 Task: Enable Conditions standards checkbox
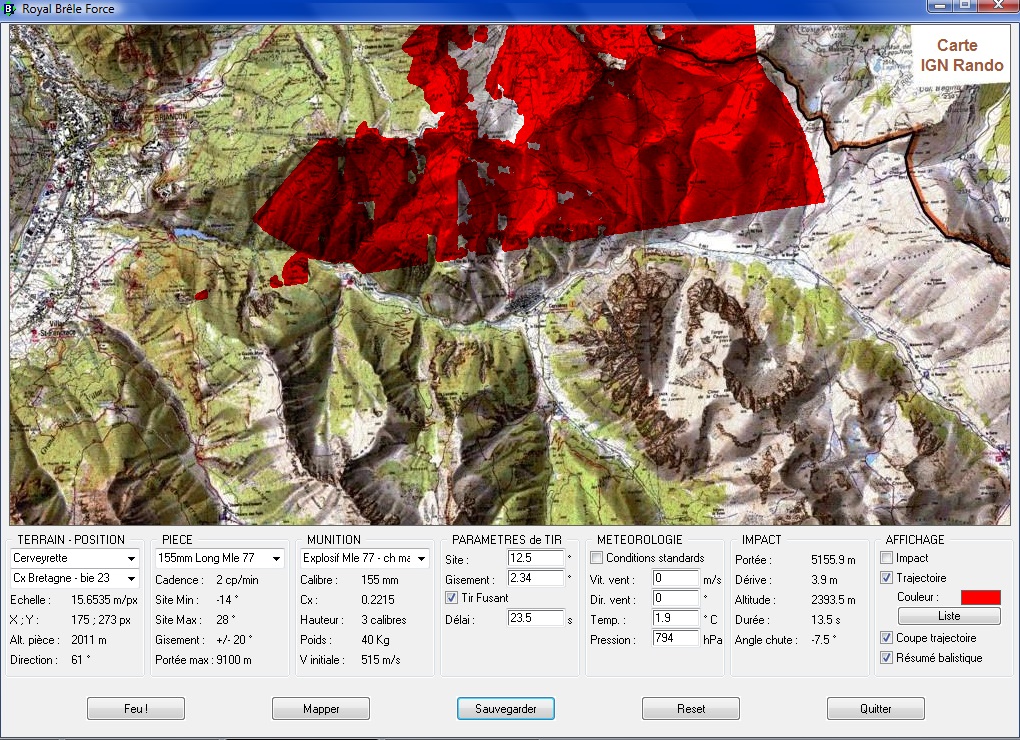(x=597, y=558)
